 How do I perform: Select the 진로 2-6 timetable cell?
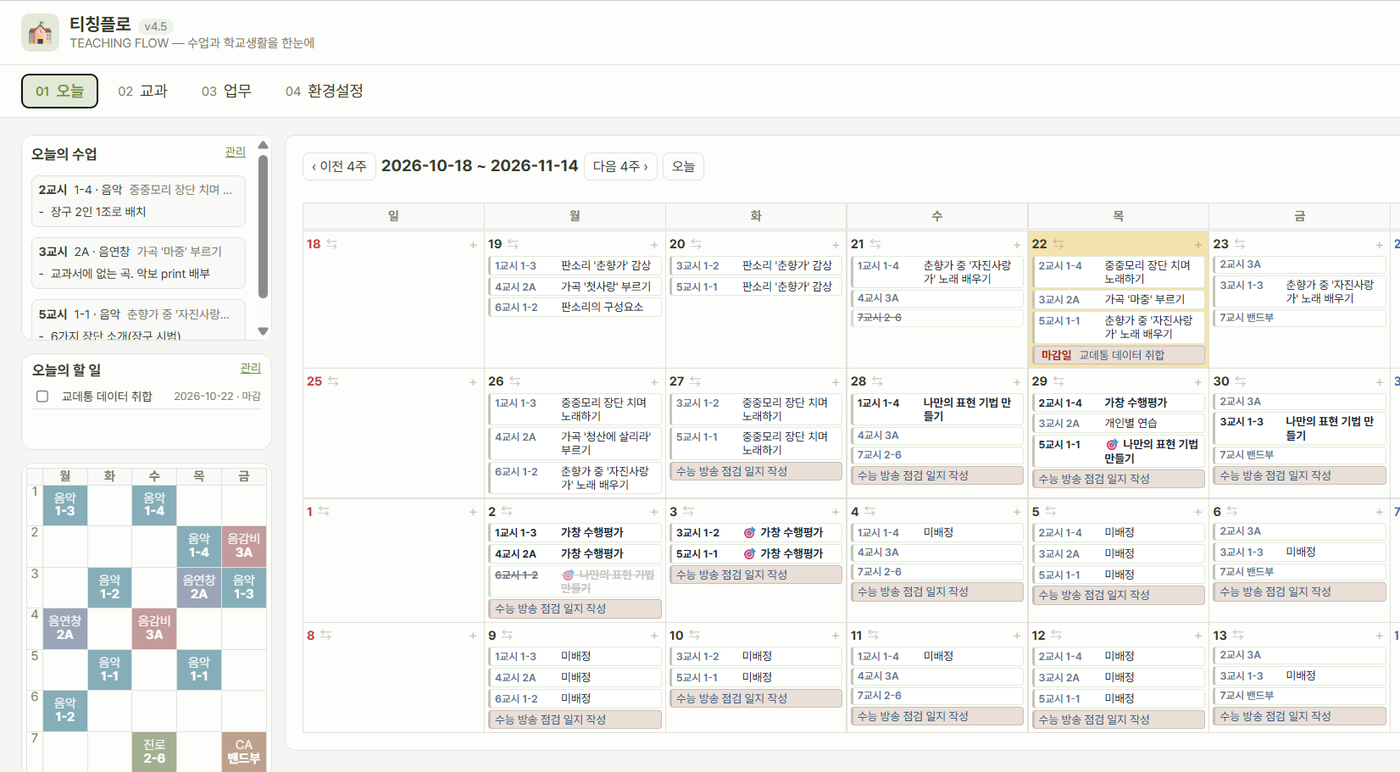pos(154,752)
